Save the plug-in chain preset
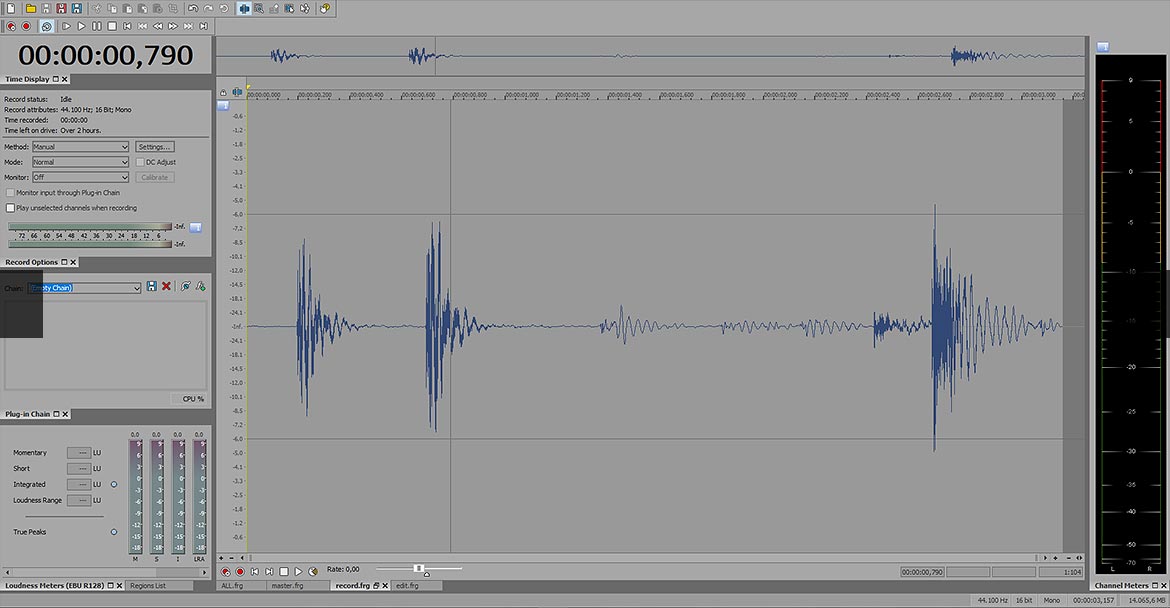 [151, 287]
